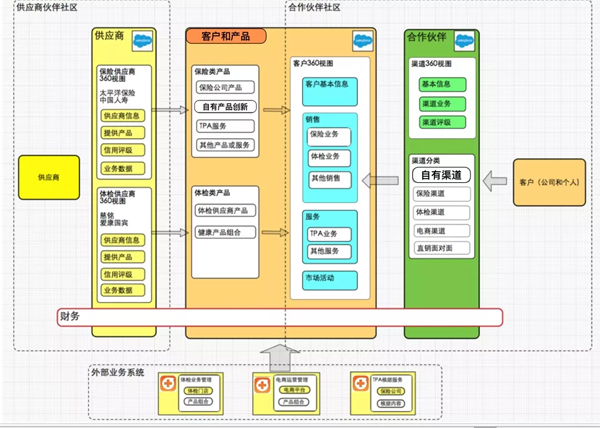Select the 自有渠道 box in 渠道分类
This screenshot has width=600, height=428.
[439, 175]
